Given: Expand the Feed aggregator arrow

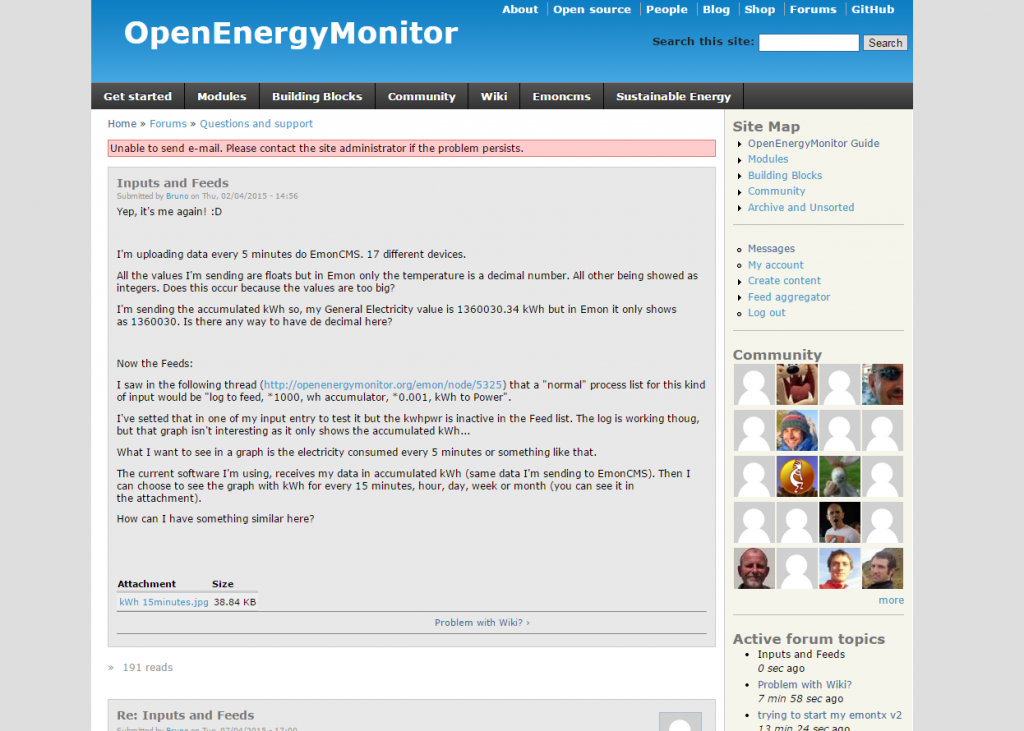Looking at the screenshot, I should tap(739, 298).
